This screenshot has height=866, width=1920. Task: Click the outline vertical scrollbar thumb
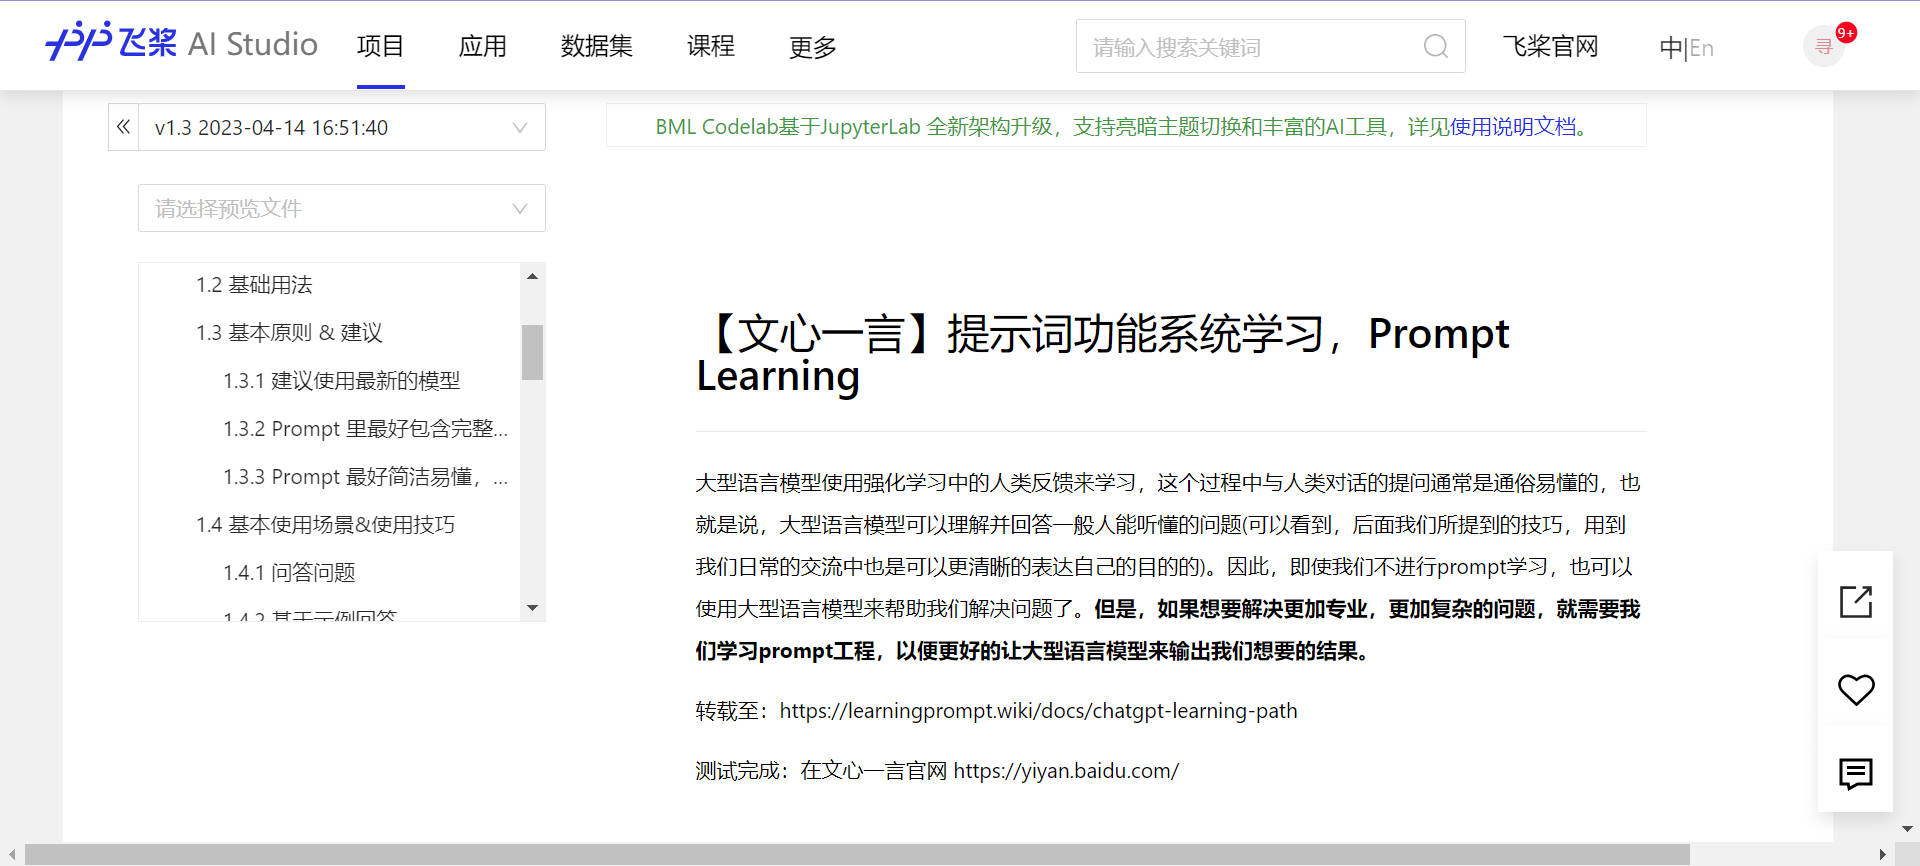(x=532, y=352)
